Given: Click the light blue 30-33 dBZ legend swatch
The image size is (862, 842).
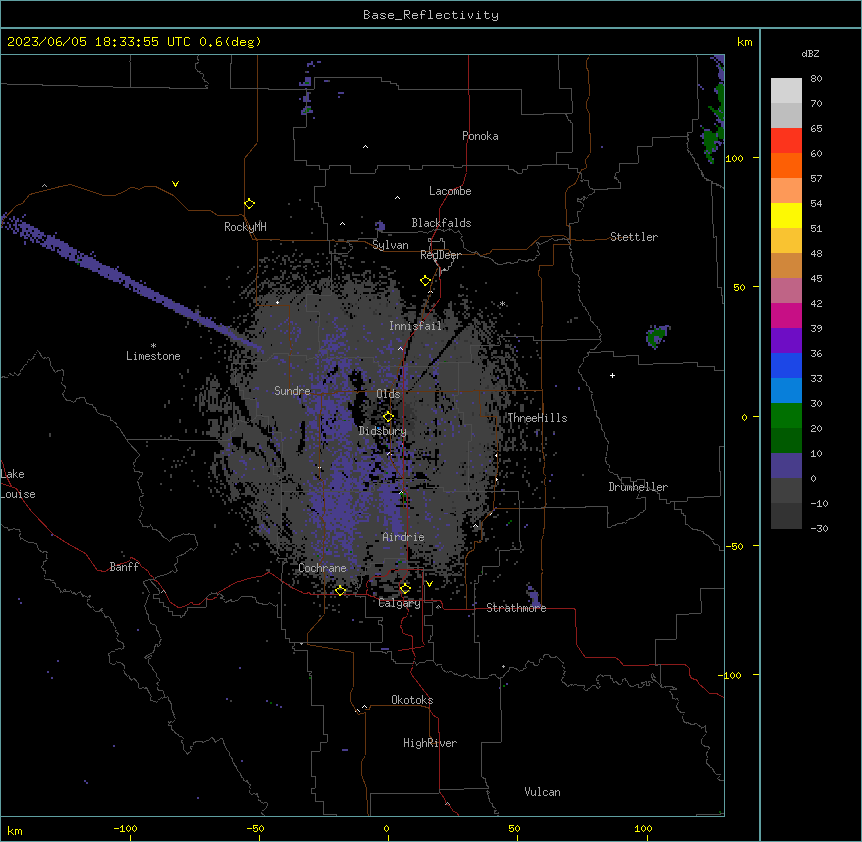Looking at the screenshot, I should pyautogui.click(x=786, y=391).
